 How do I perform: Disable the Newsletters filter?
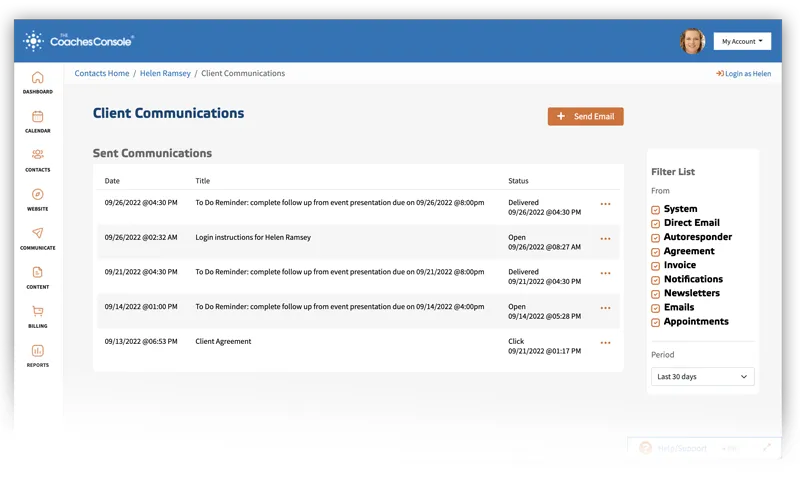point(656,294)
